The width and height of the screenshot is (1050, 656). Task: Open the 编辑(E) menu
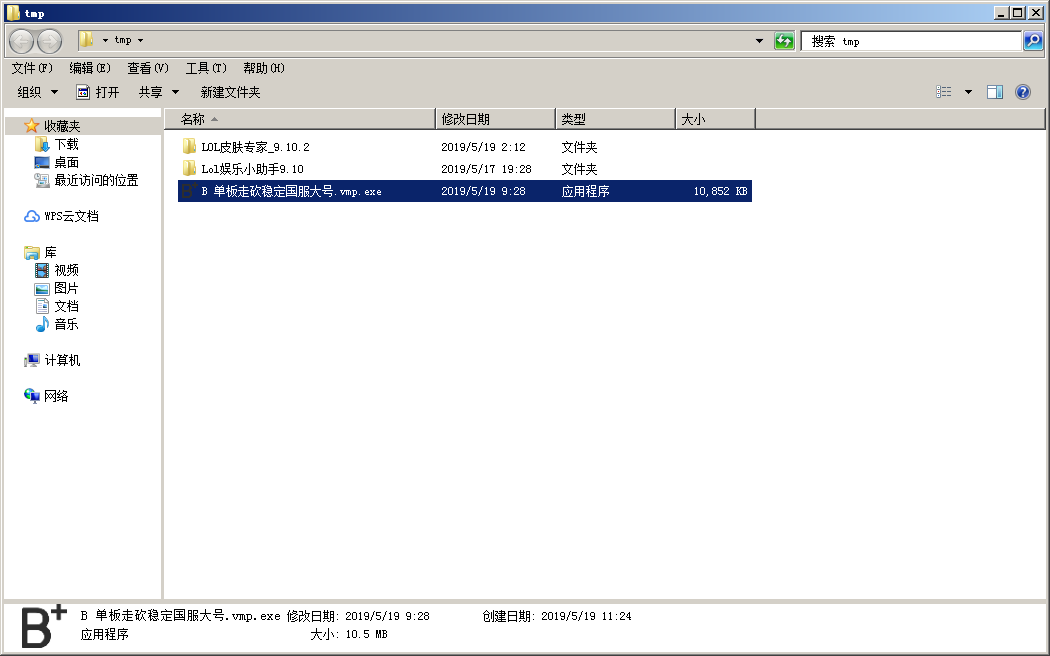[90, 68]
